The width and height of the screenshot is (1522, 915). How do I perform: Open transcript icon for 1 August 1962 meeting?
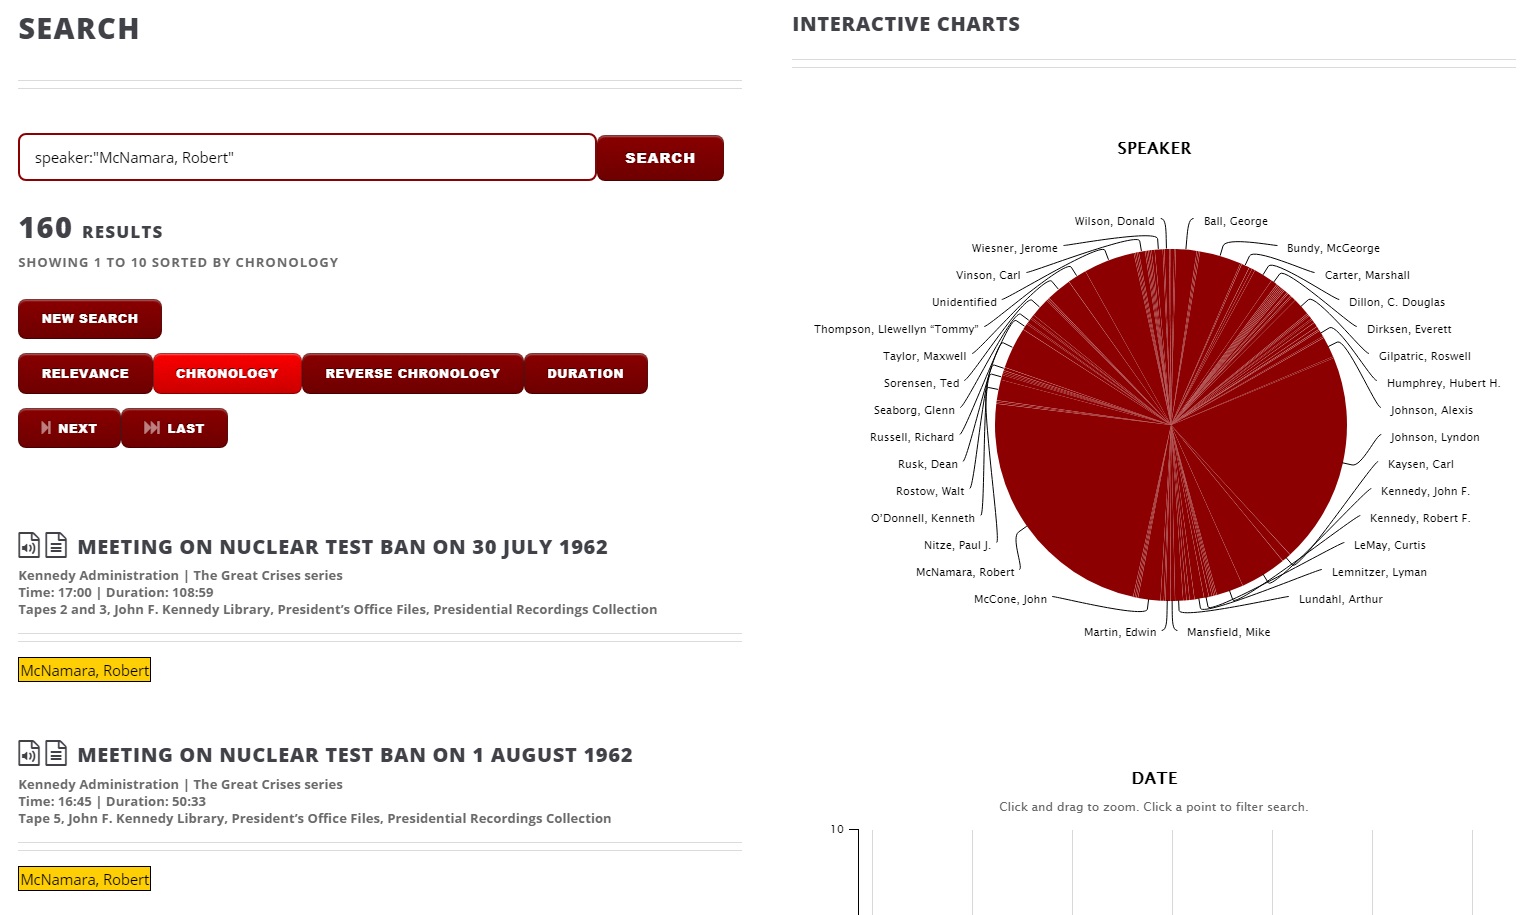pyautogui.click(x=56, y=753)
